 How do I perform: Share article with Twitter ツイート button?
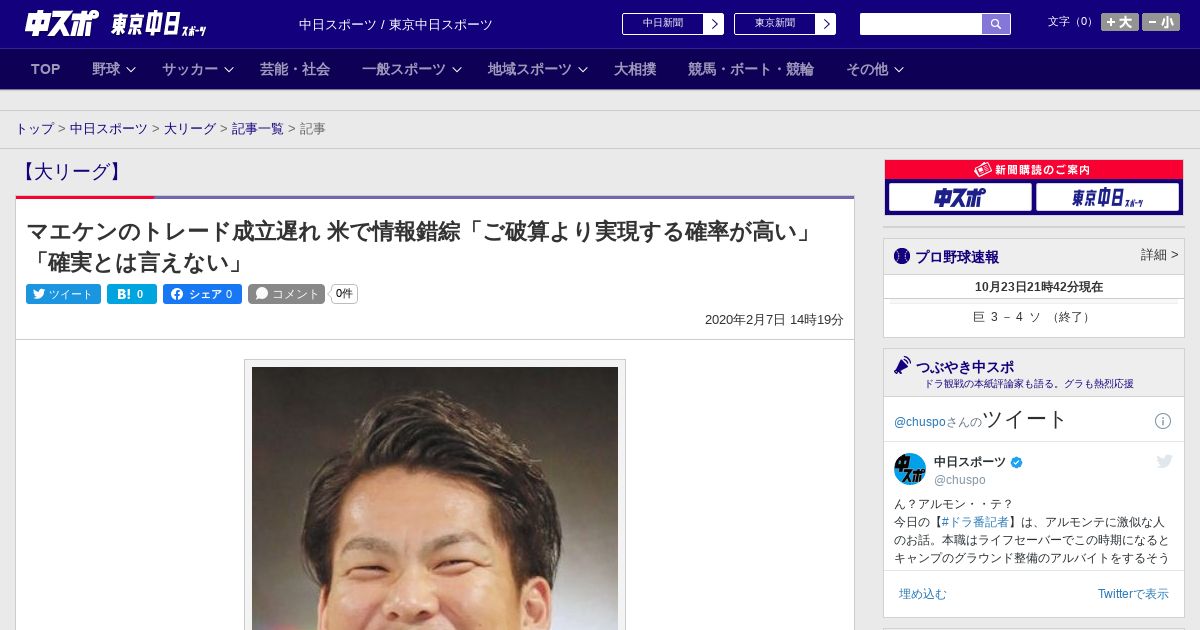click(63, 294)
